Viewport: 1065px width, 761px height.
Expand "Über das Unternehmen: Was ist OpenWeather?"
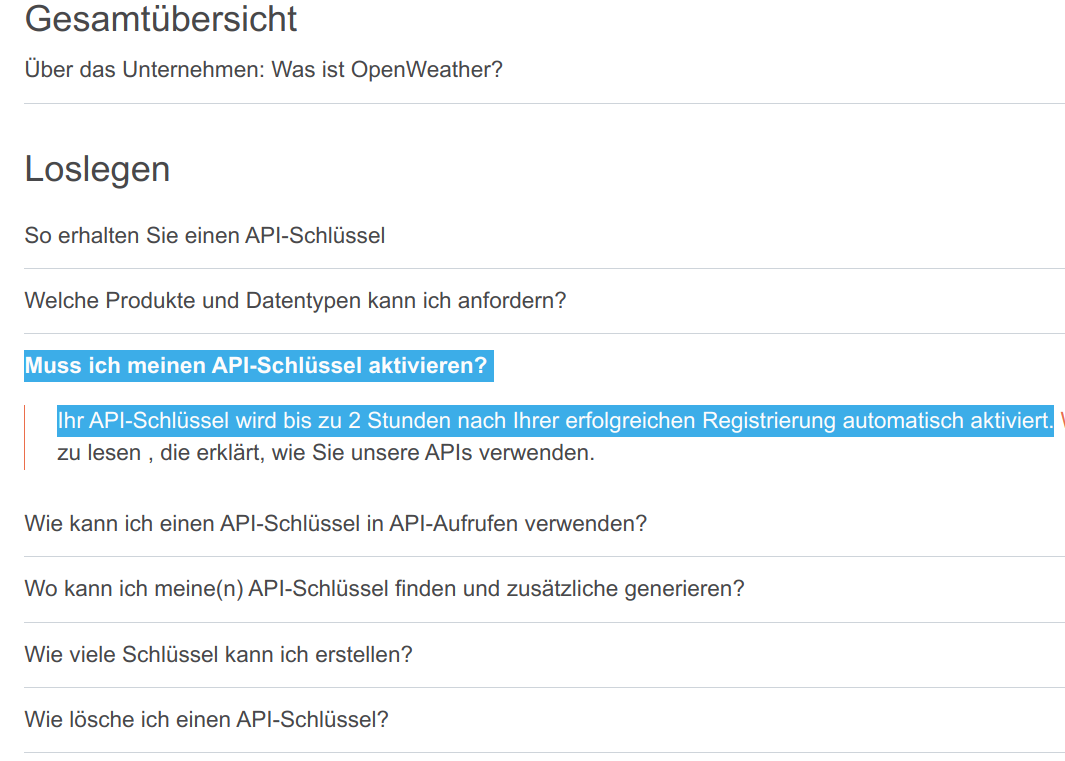[x=263, y=70]
